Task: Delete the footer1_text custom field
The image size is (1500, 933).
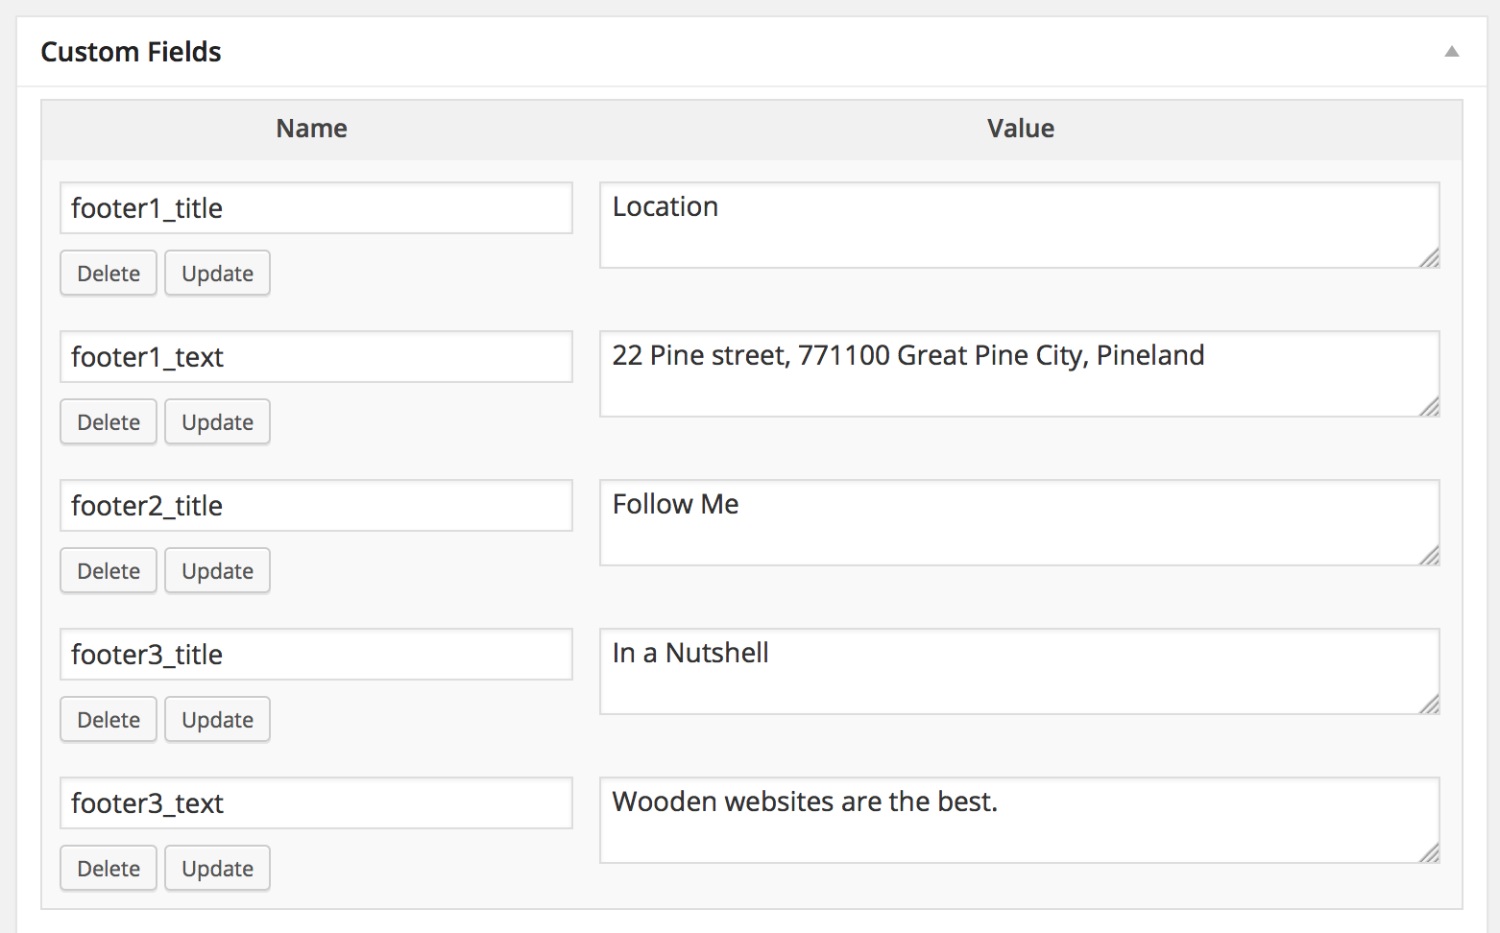Action: click(x=108, y=422)
